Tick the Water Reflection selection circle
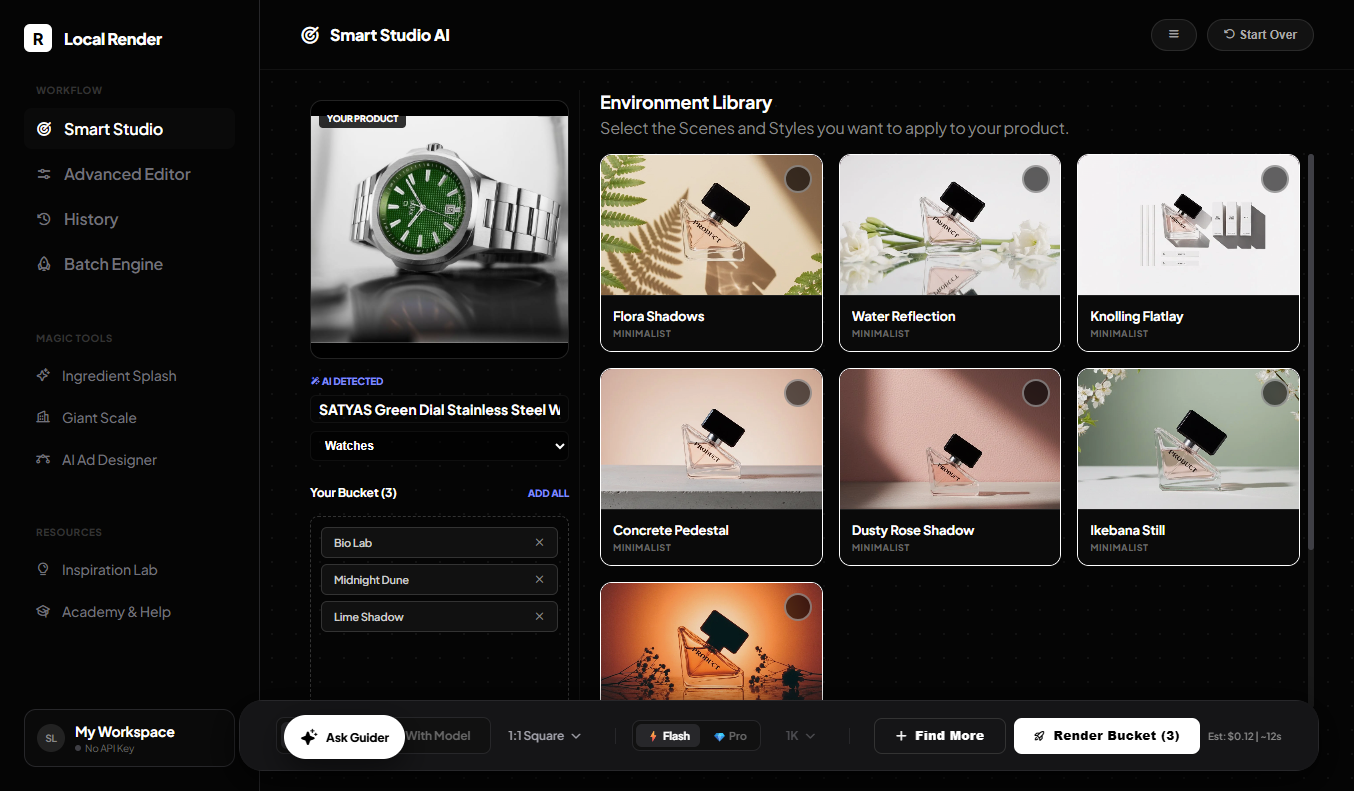The width and height of the screenshot is (1354, 791). (1036, 179)
